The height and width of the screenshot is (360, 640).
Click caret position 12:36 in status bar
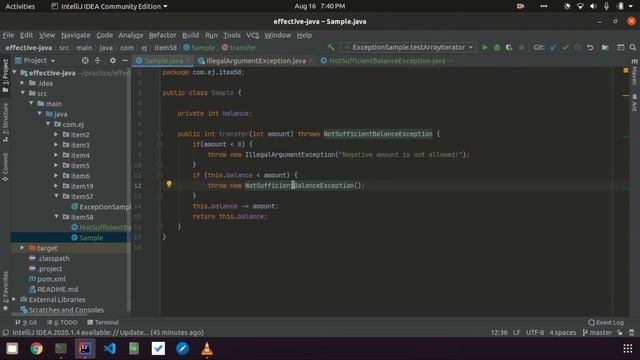click(499, 333)
